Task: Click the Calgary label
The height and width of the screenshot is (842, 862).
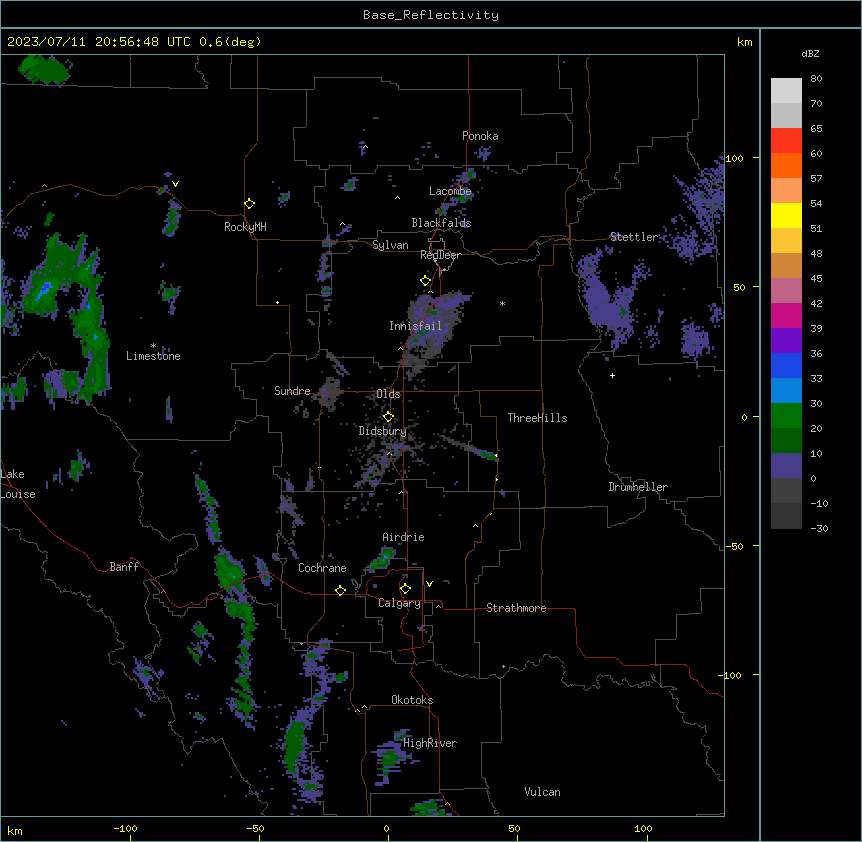Action: point(399,603)
